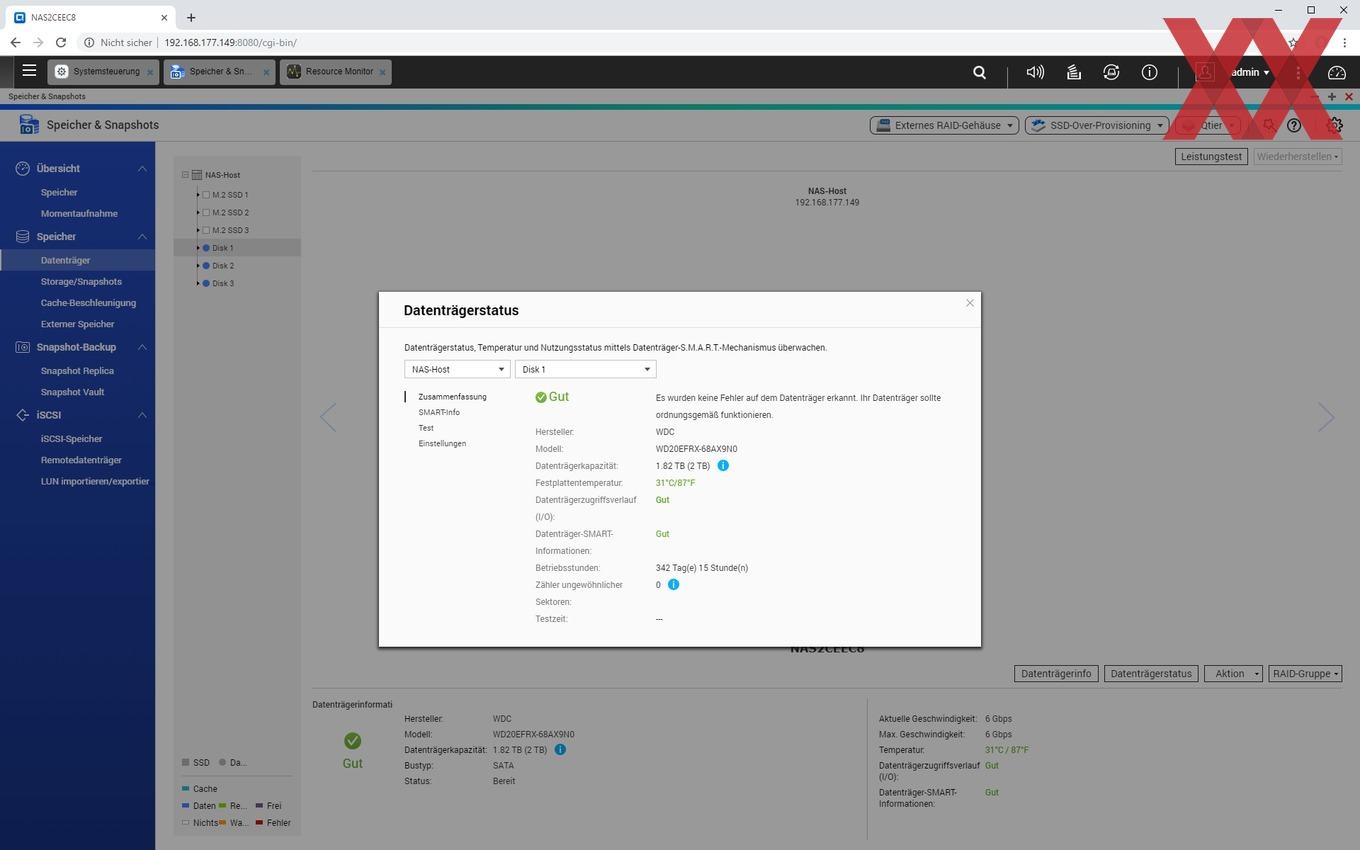Image resolution: width=1360 pixels, height=850 pixels.
Task: Open the QTS main menu hamburger icon
Action: point(29,71)
